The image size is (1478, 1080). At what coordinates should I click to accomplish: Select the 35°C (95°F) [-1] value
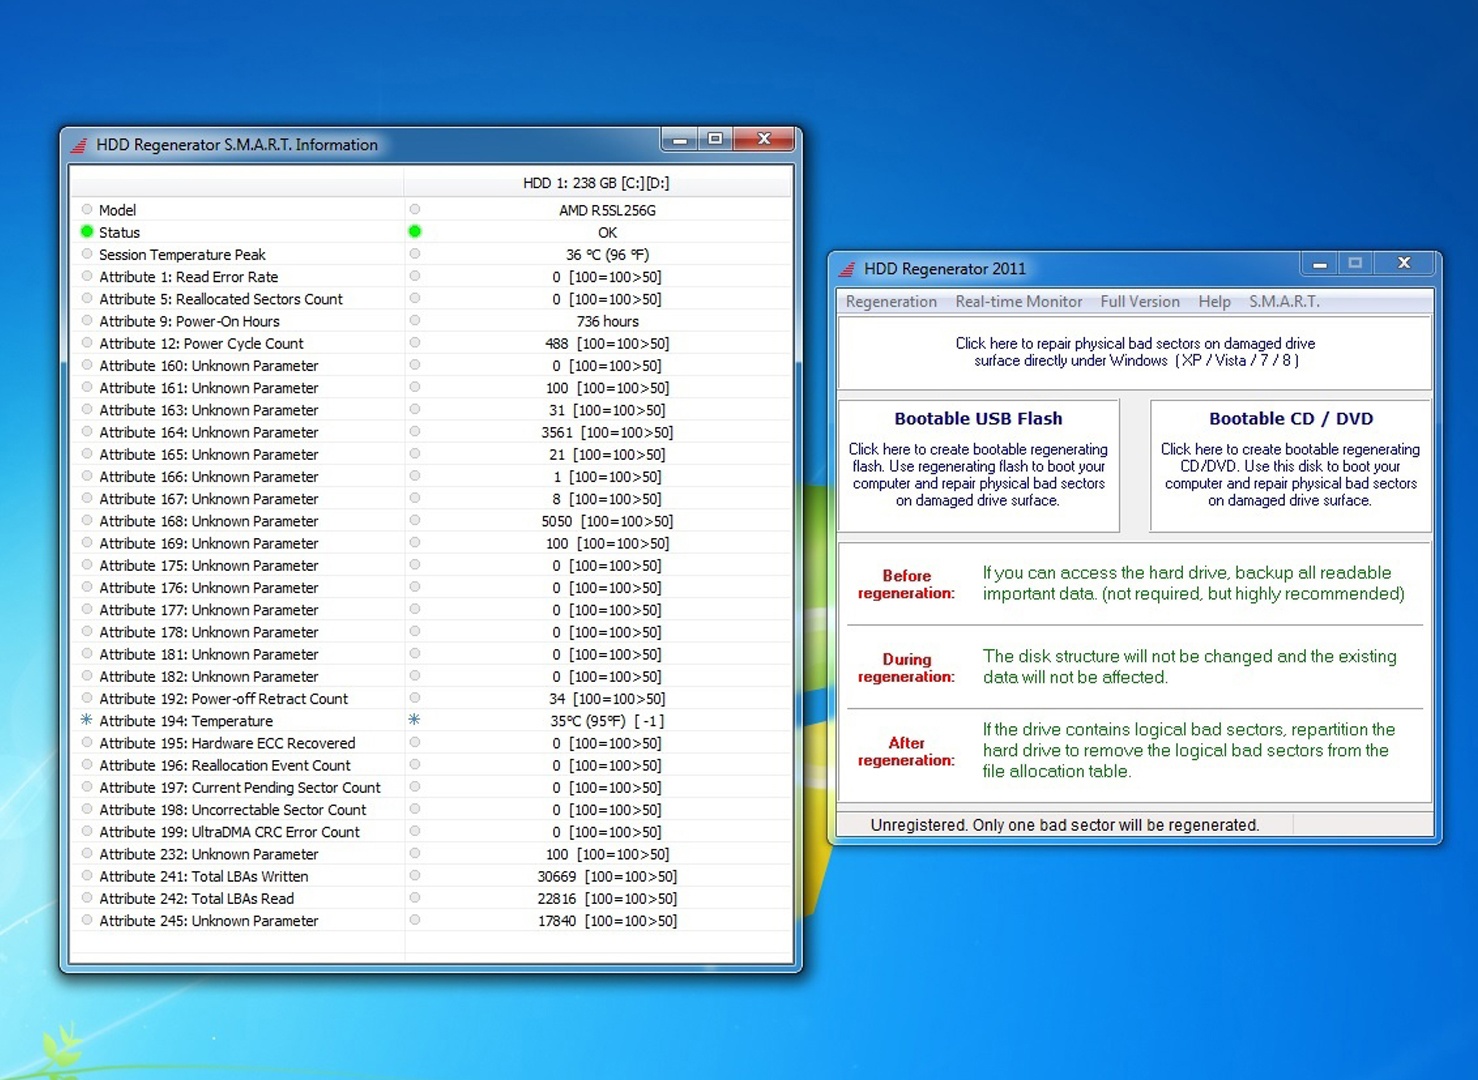click(x=607, y=721)
